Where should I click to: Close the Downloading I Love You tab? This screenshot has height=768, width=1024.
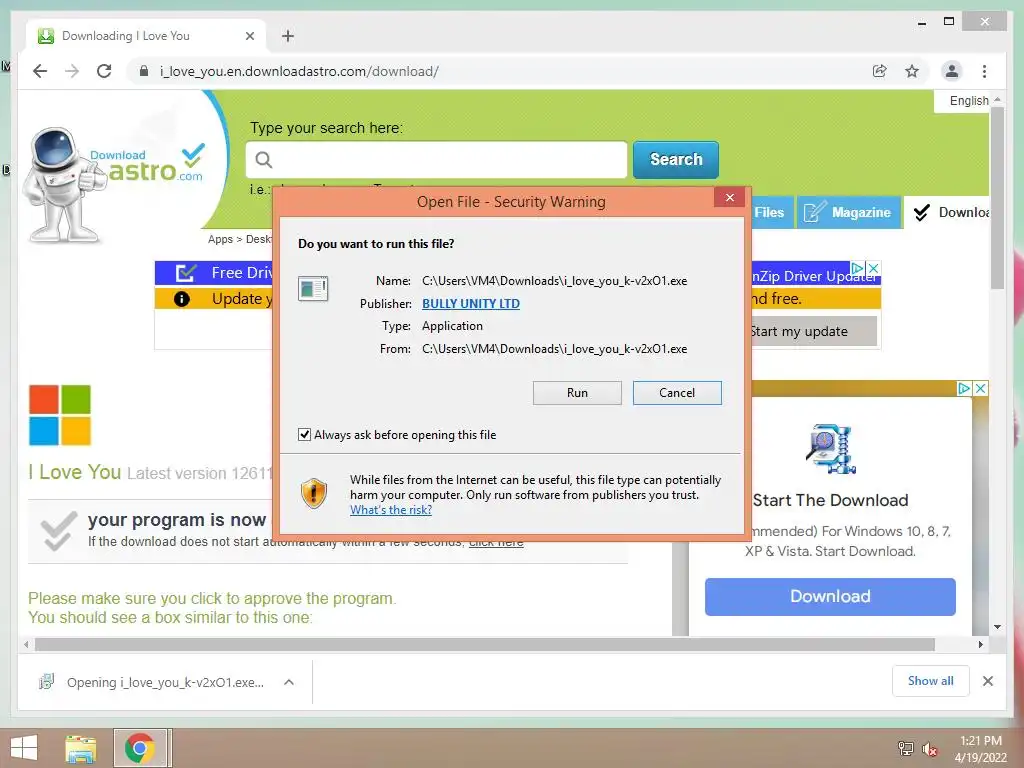click(249, 36)
